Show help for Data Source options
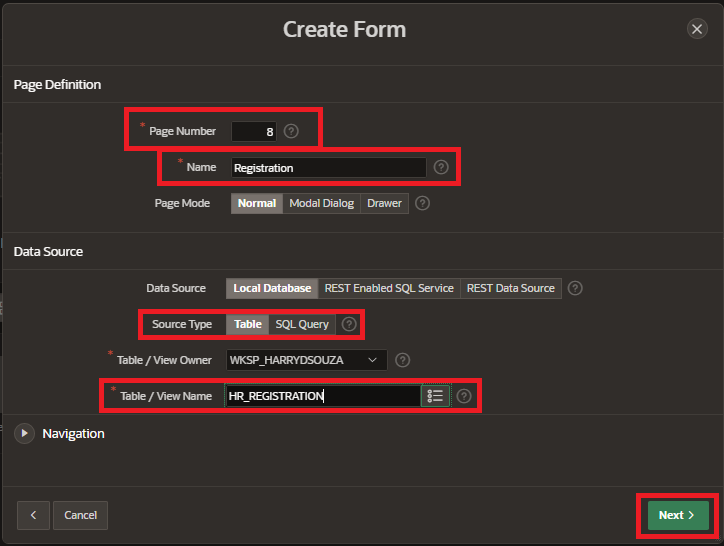724x546 pixels. [x=574, y=288]
